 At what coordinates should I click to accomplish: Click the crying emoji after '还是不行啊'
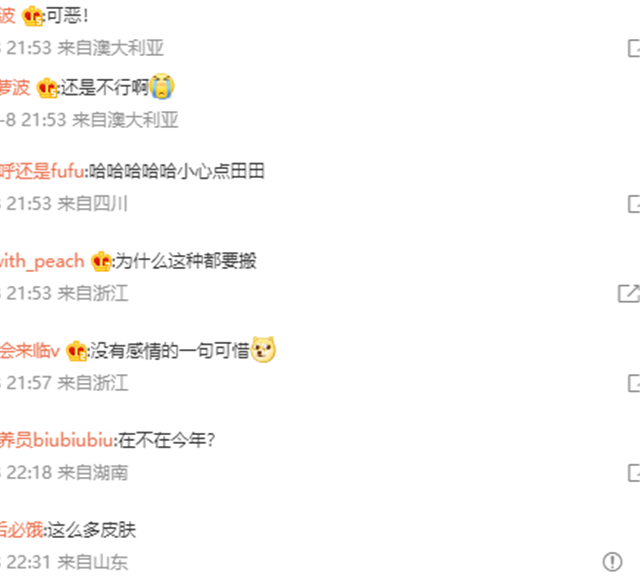click(x=162, y=86)
